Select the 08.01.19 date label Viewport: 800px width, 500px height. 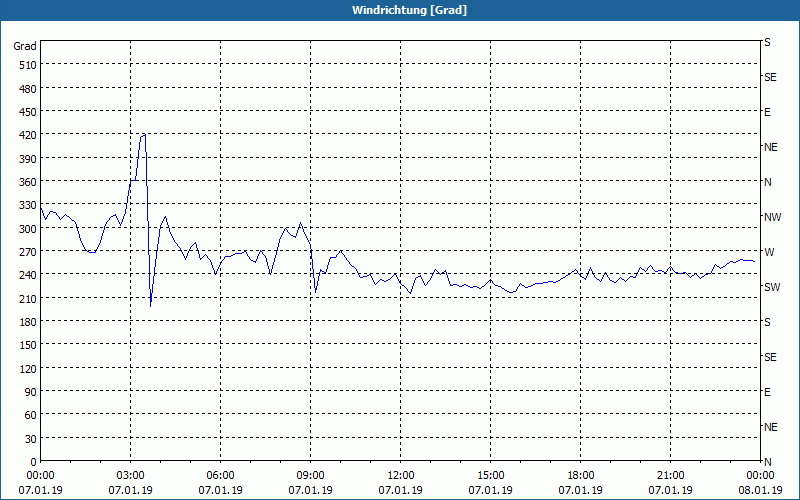pyautogui.click(x=760, y=490)
